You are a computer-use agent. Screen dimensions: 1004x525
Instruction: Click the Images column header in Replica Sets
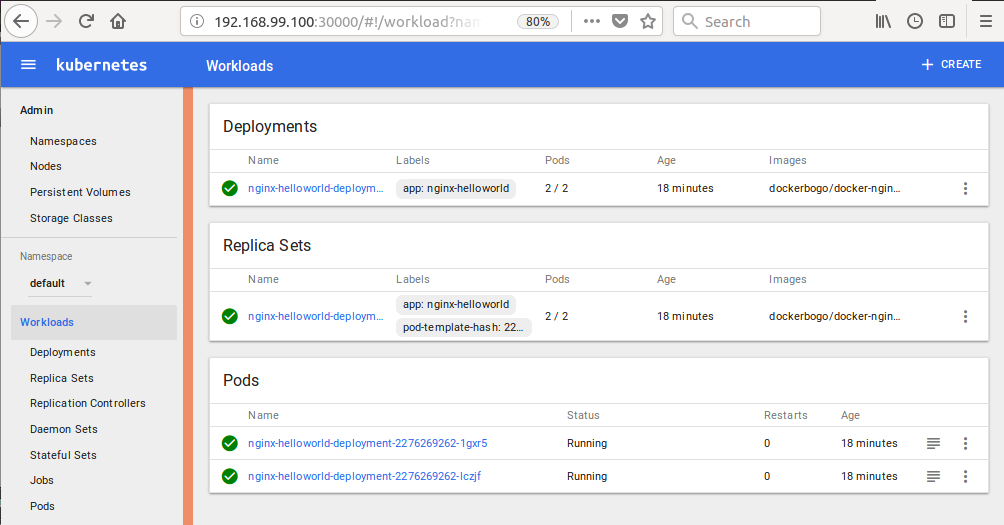pos(788,279)
